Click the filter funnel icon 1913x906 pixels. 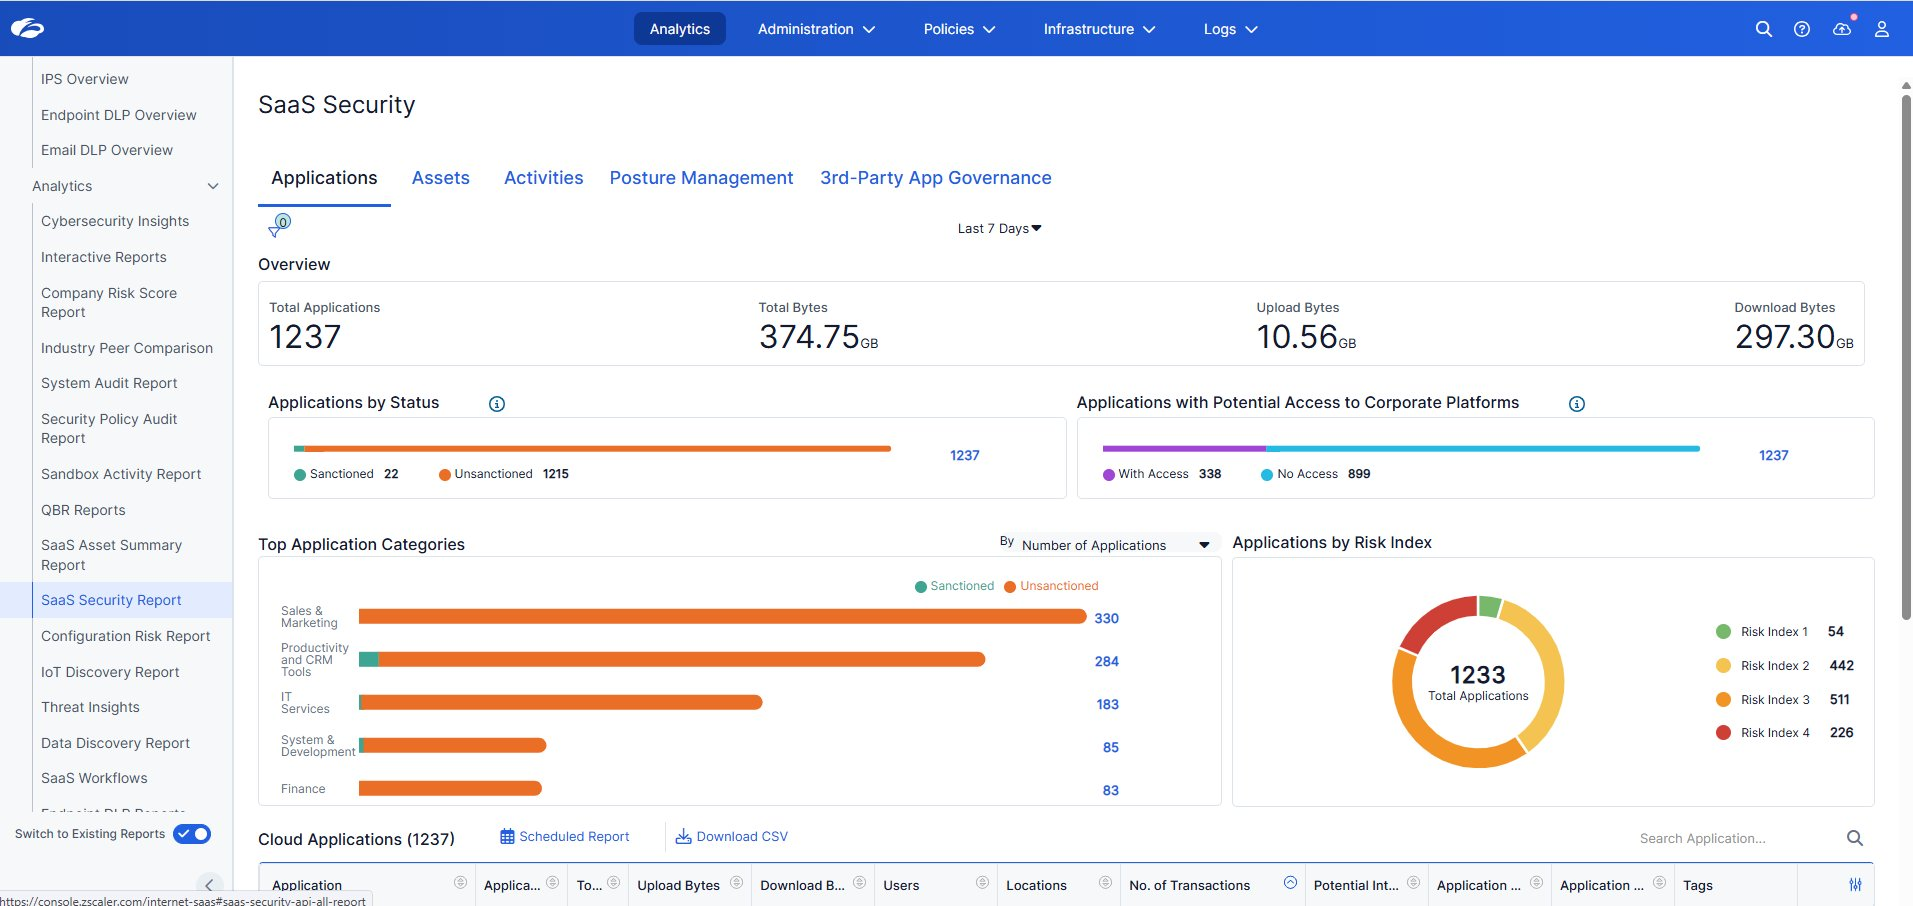click(276, 229)
